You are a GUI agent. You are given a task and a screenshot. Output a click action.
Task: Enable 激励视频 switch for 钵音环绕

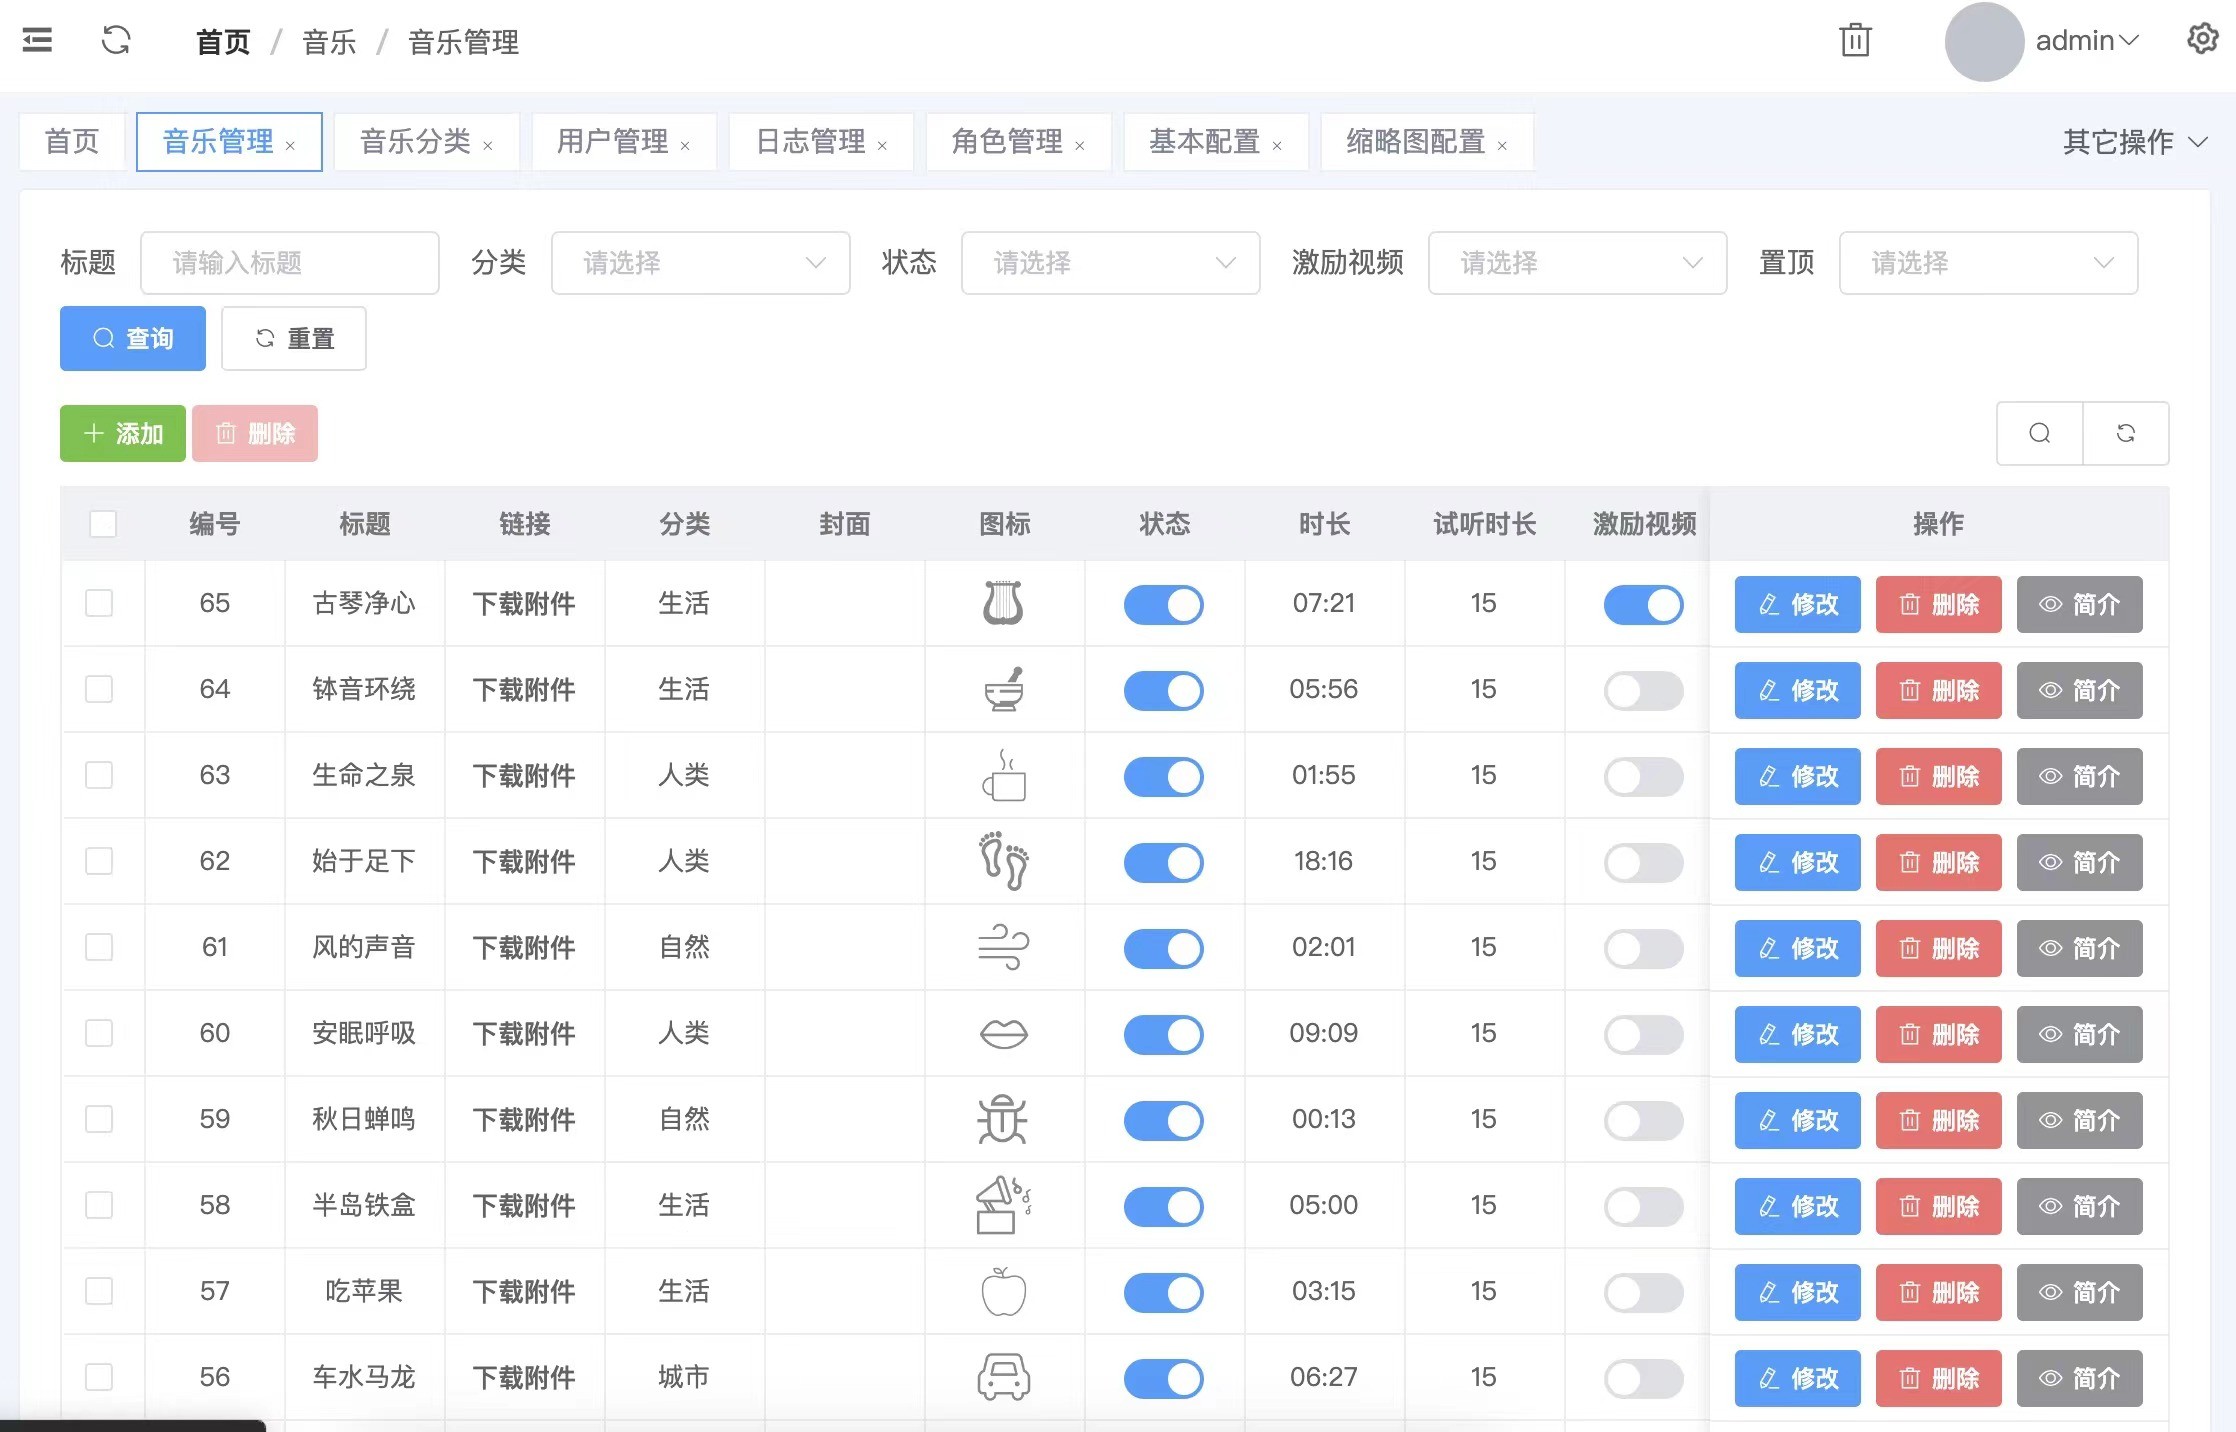tap(1644, 690)
